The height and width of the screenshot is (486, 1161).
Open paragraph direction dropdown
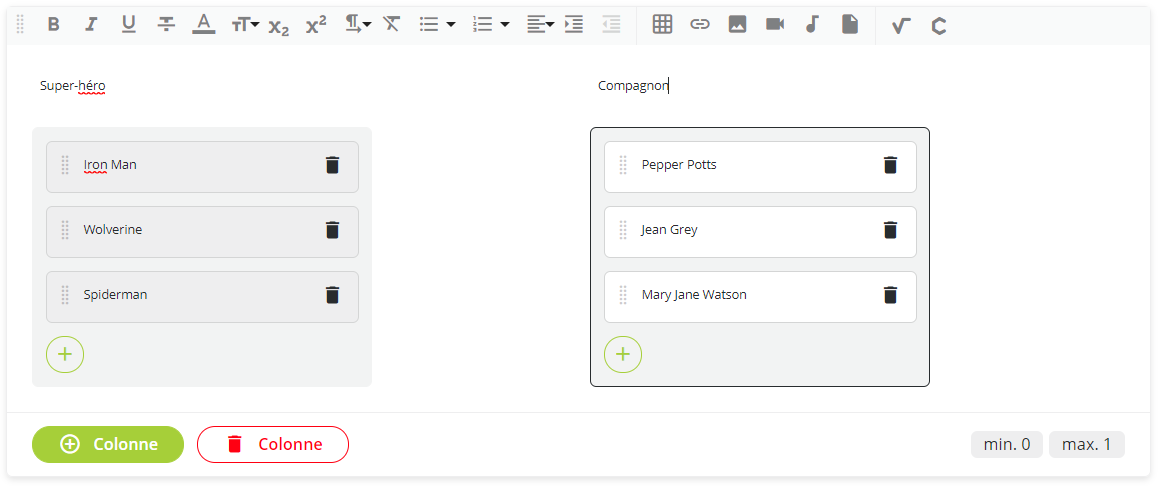click(x=358, y=24)
